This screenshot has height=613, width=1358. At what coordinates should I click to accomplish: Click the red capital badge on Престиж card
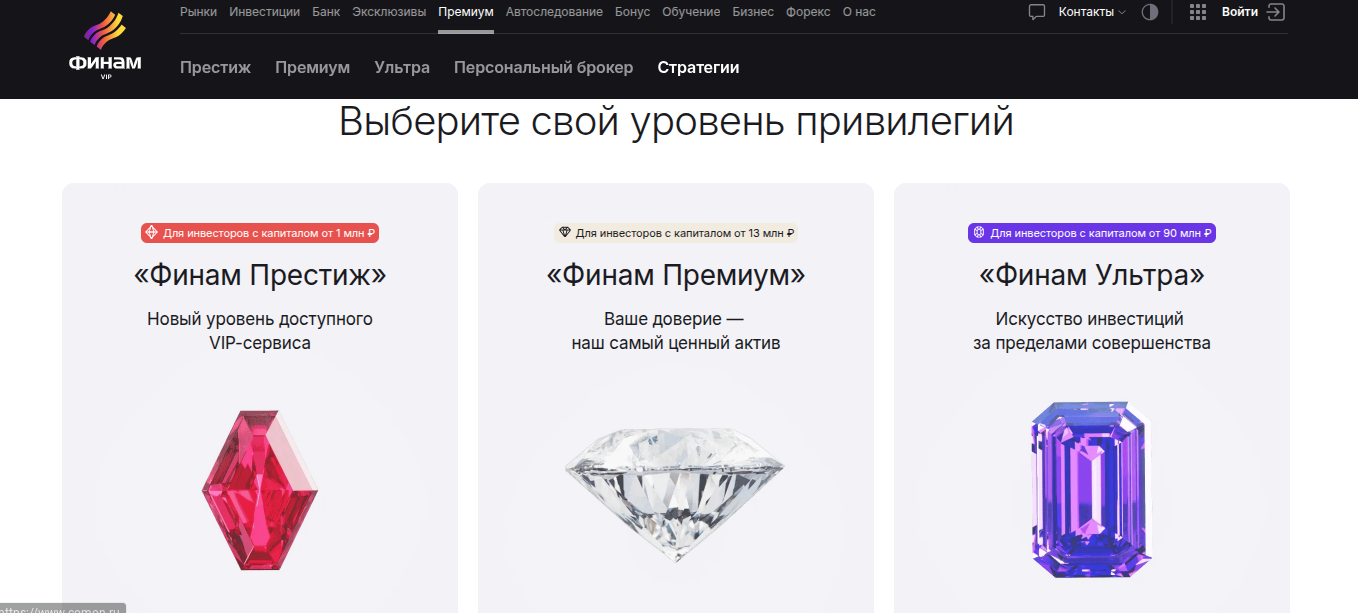[259, 232]
